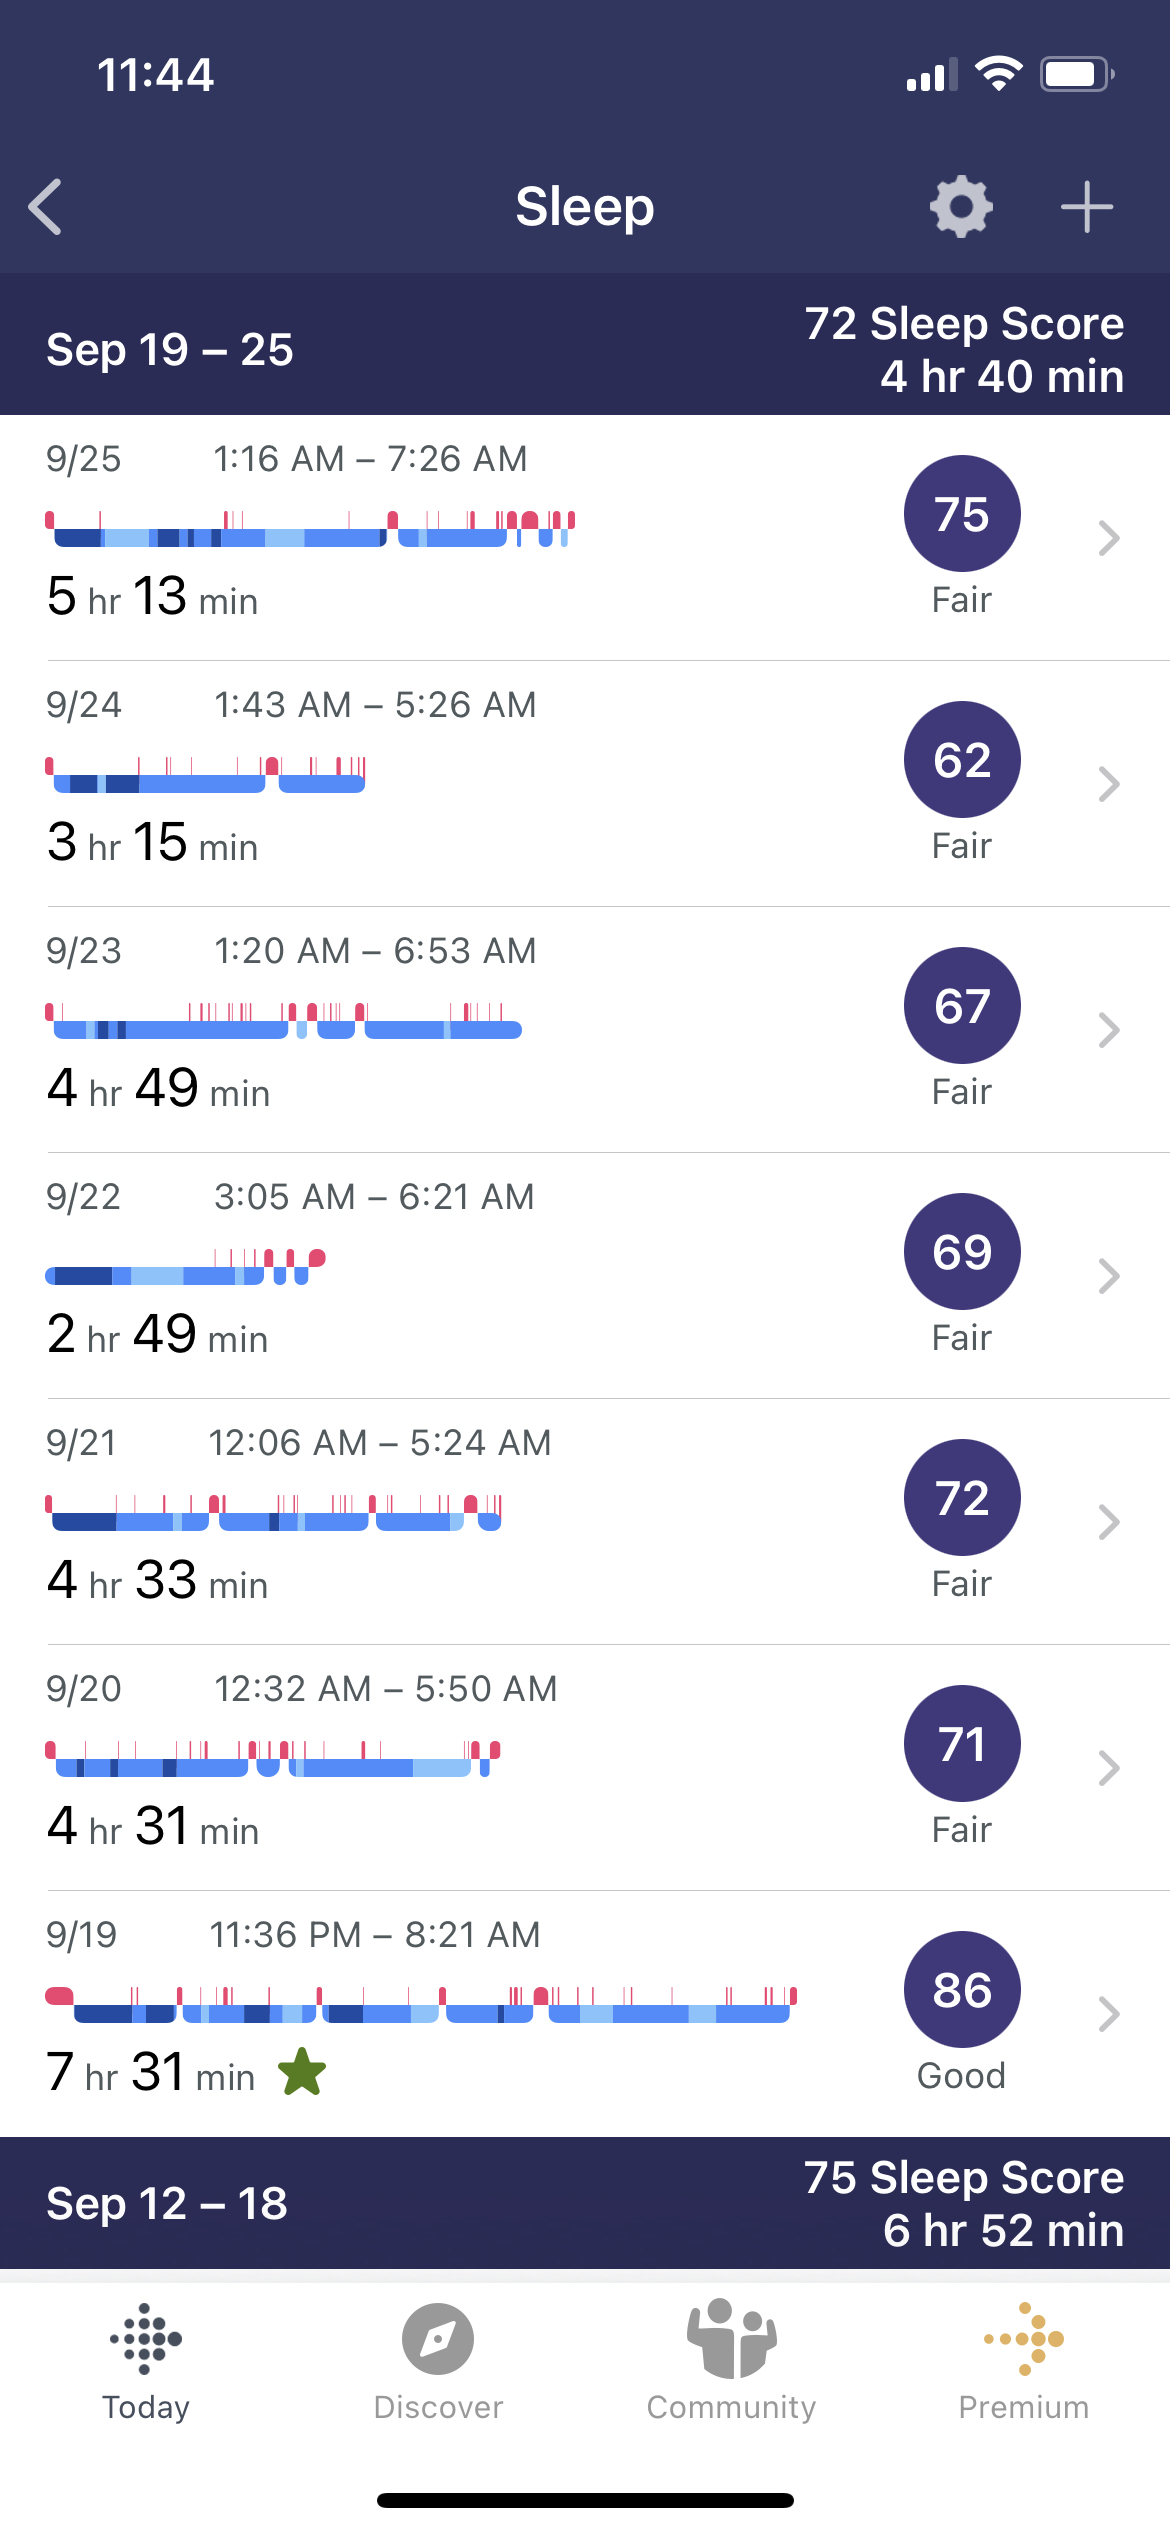Select the 9/21 sleep stages graph
Screen dimensions: 1170x2532
coord(274,1514)
